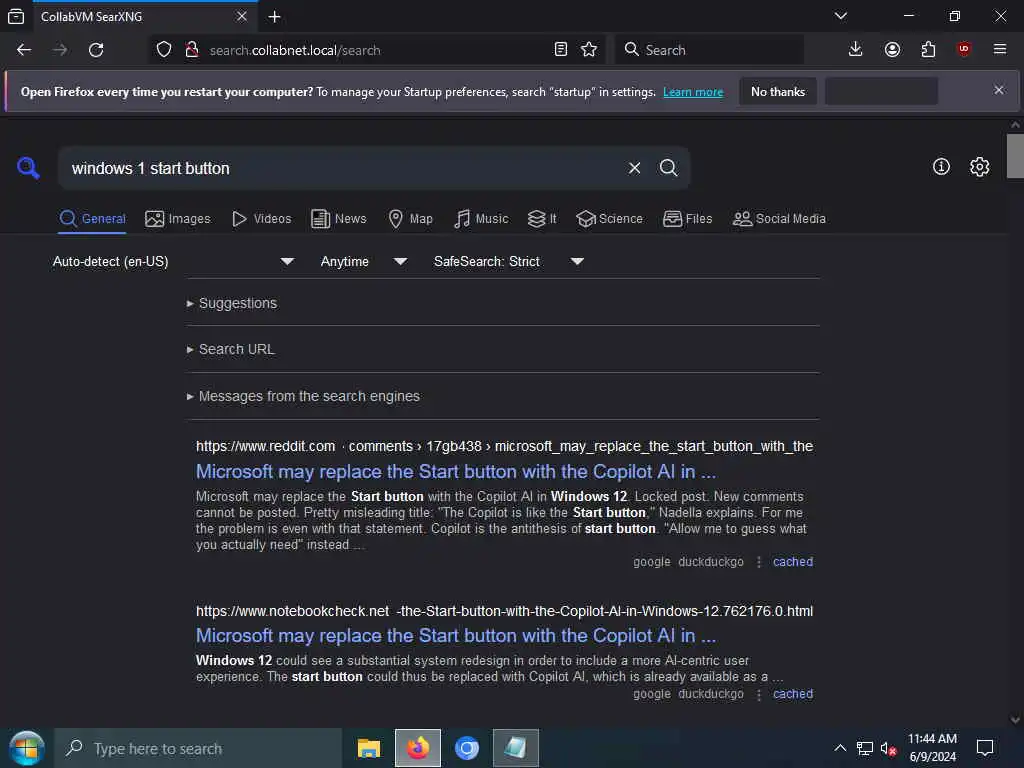
Task: Switch to the News tab
Action: pyautogui.click(x=338, y=219)
